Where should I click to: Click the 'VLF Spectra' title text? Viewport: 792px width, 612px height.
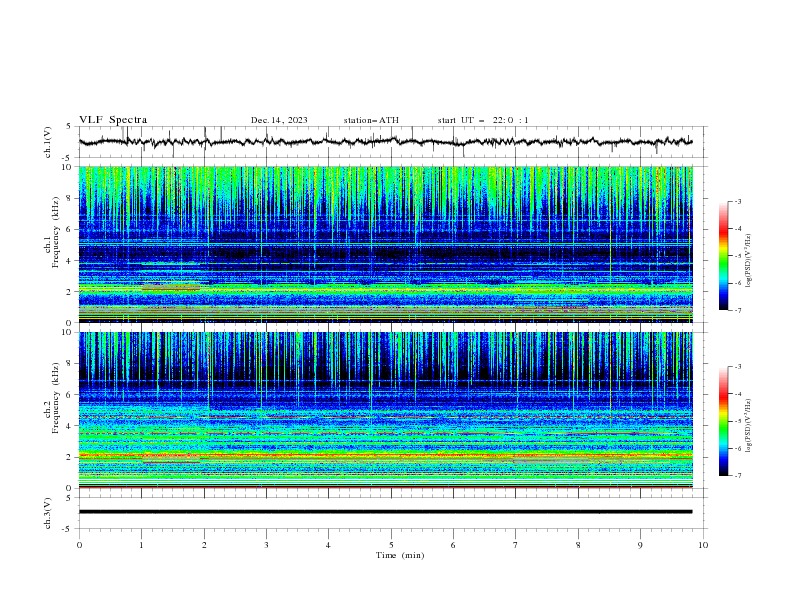pyautogui.click(x=113, y=120)
